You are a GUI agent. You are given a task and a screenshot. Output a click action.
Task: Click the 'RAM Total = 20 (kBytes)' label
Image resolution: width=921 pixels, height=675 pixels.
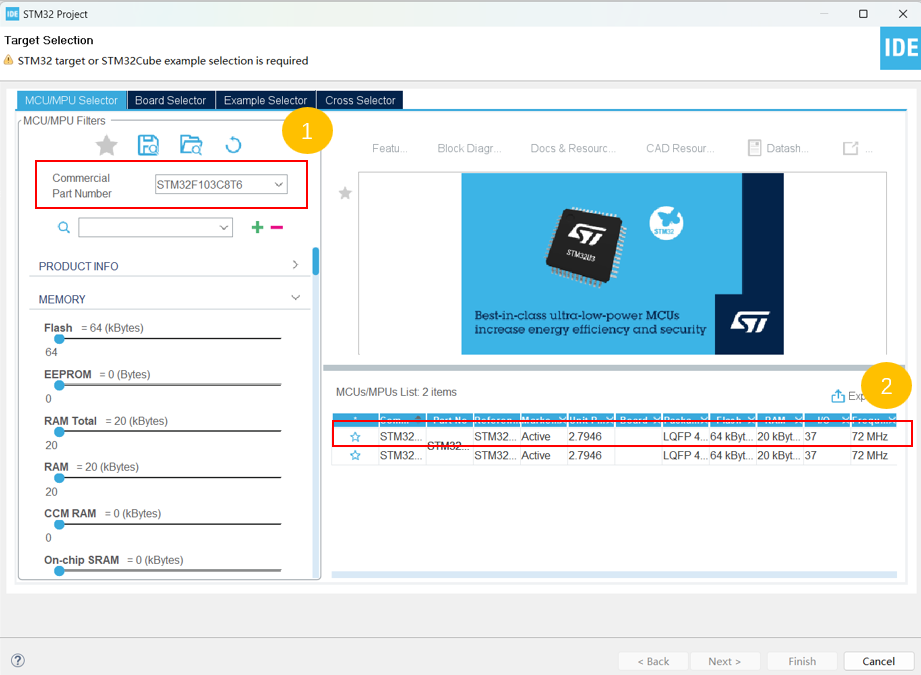106,421
